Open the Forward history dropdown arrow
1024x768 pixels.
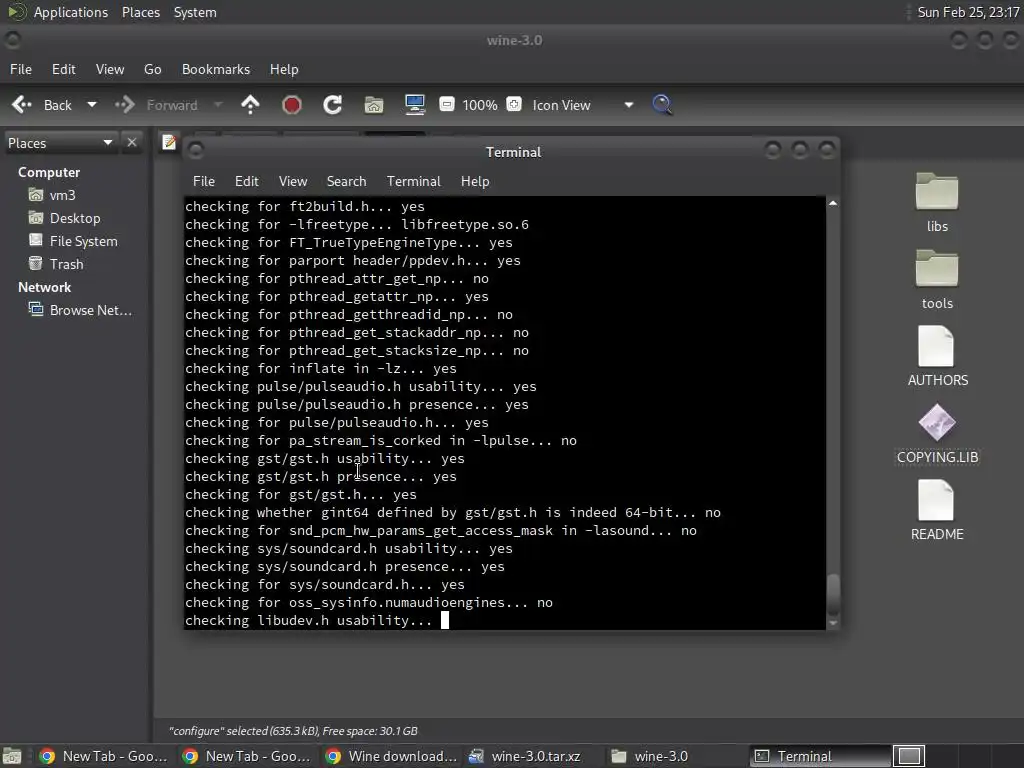(x=218, y=104)
